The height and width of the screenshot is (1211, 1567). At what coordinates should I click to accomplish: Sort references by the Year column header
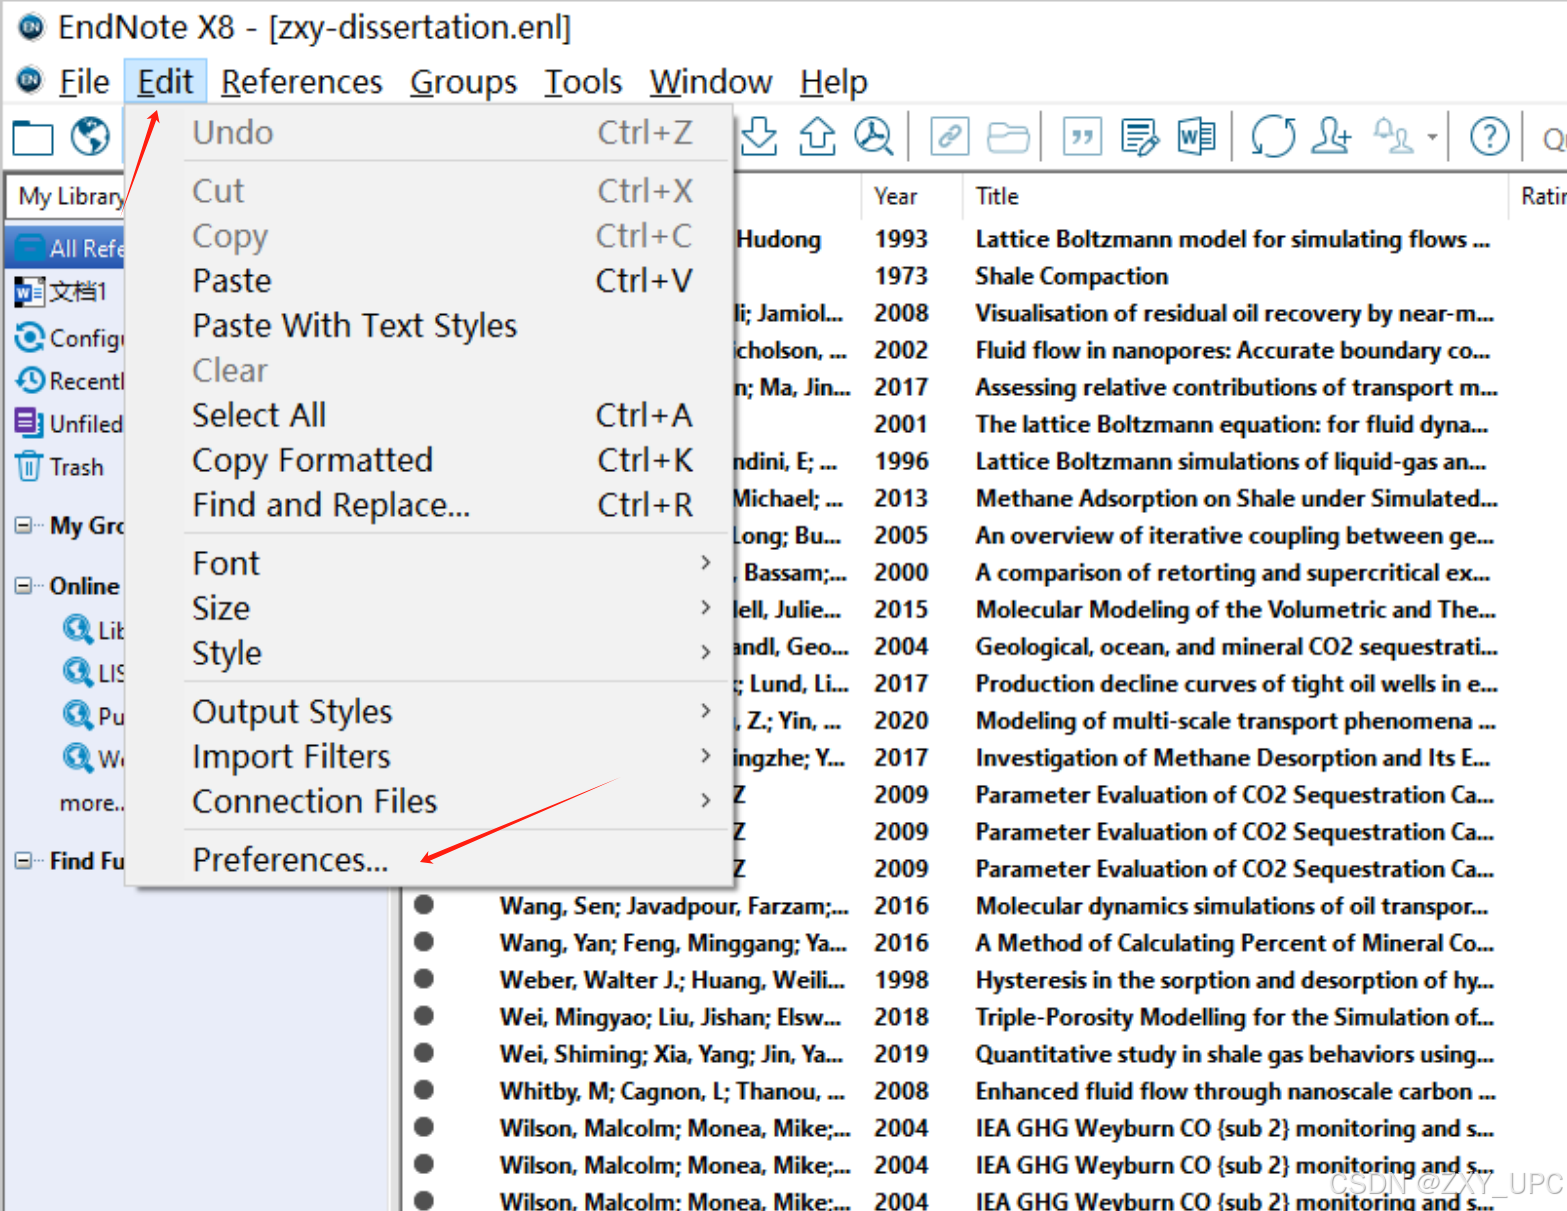tap(910, 196)
